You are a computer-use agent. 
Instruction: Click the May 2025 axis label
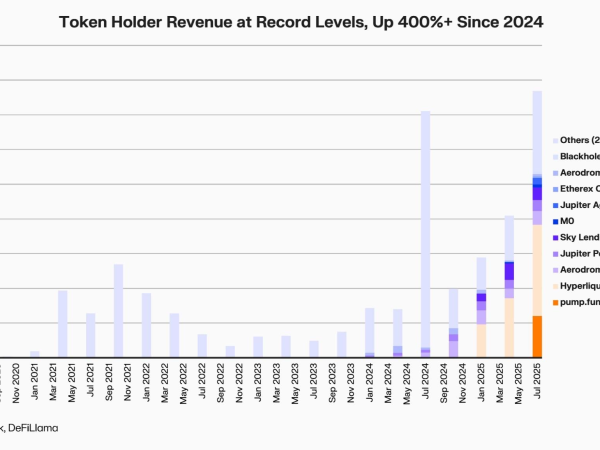(x=518, y=383)
